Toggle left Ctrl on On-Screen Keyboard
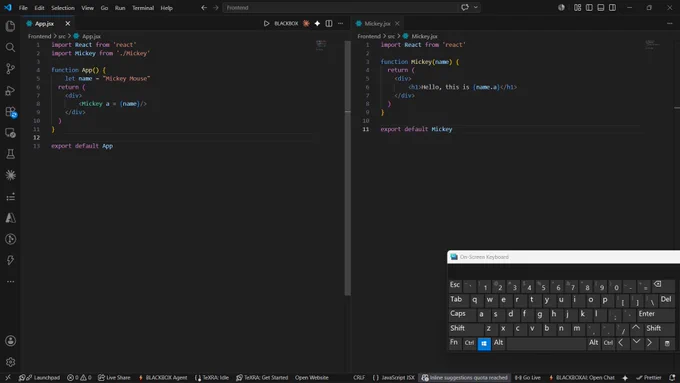 [469, 343]
